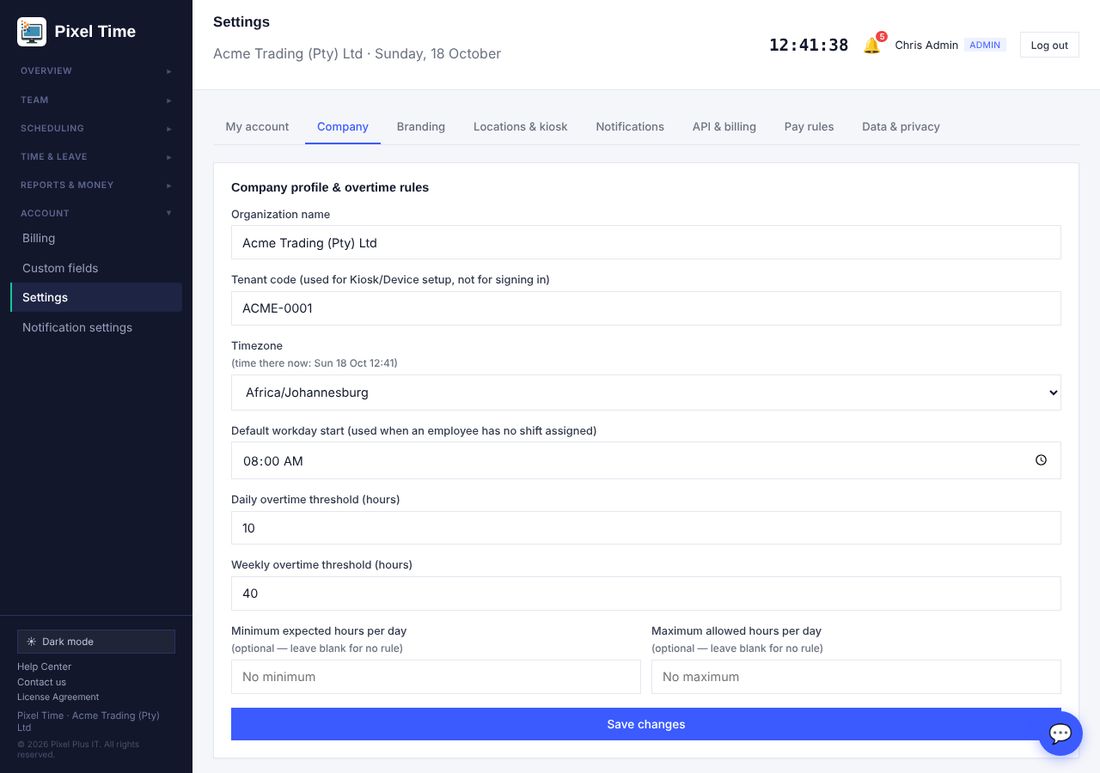Click the Minimum expected hours field
Screen dimensions: 1100x773
[436, 677]
